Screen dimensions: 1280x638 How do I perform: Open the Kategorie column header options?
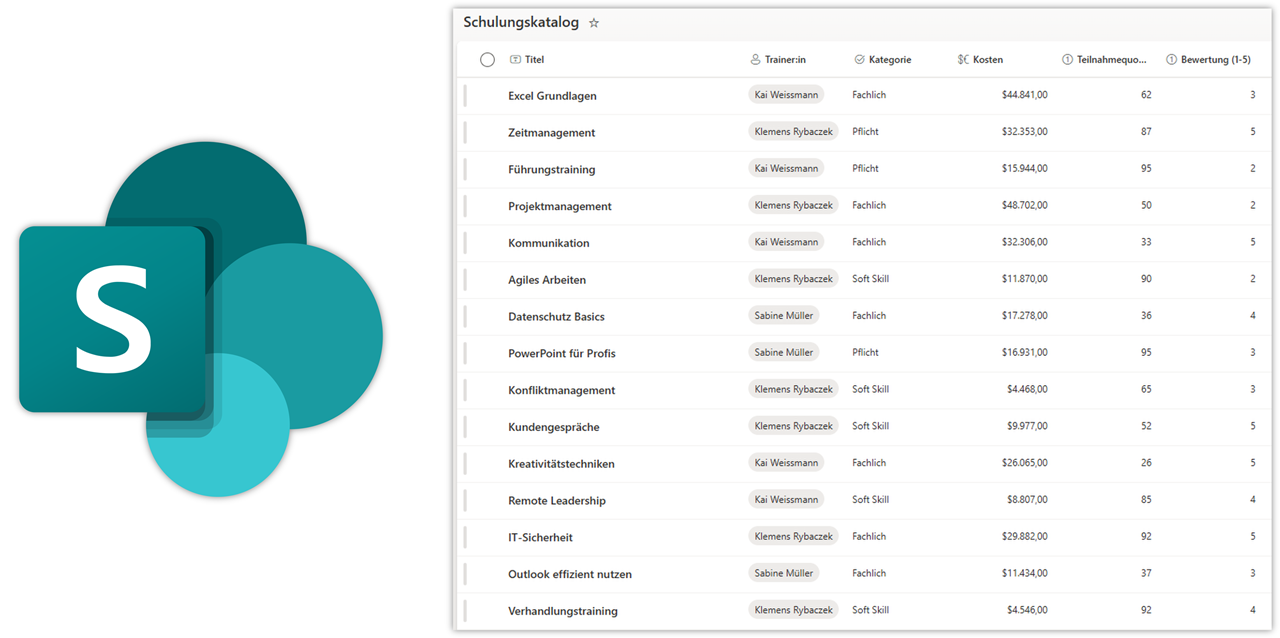tap(889, 60)
